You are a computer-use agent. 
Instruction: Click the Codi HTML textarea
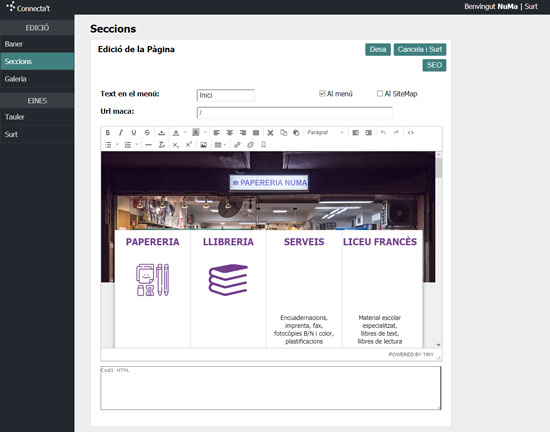click(x=271, y=388)
